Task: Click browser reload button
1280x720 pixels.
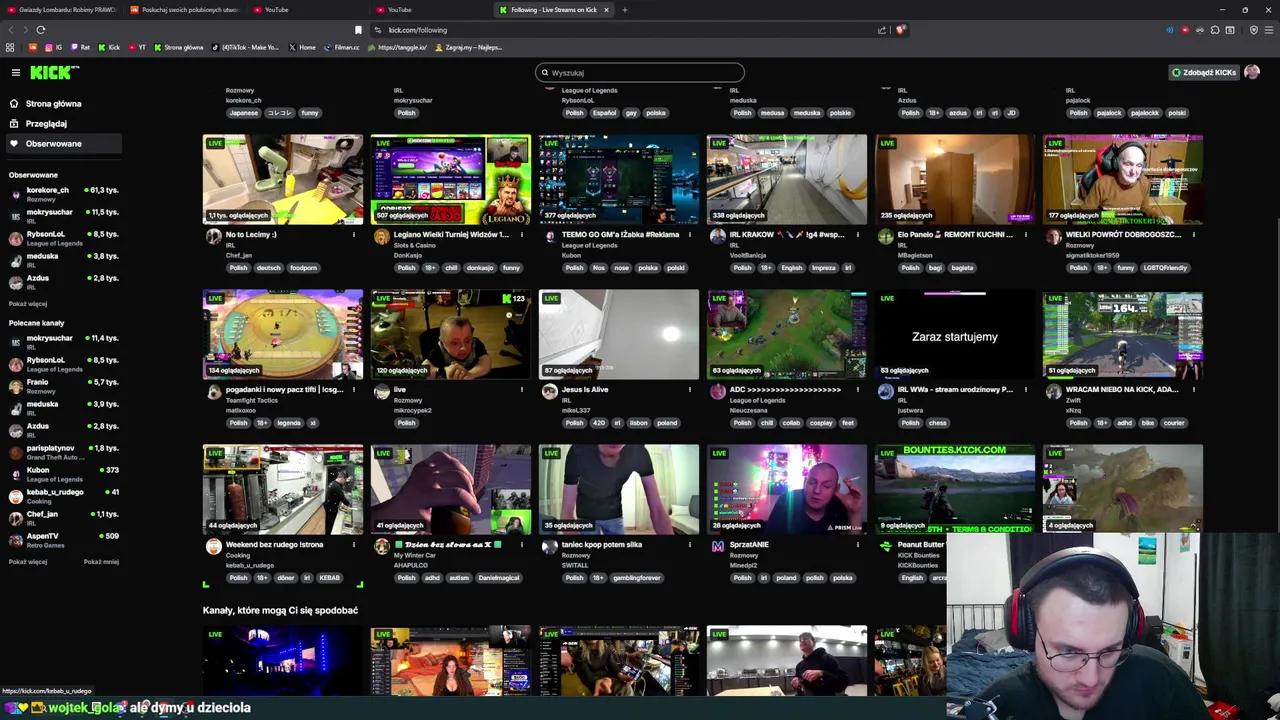Action: [x=40, y=30]
